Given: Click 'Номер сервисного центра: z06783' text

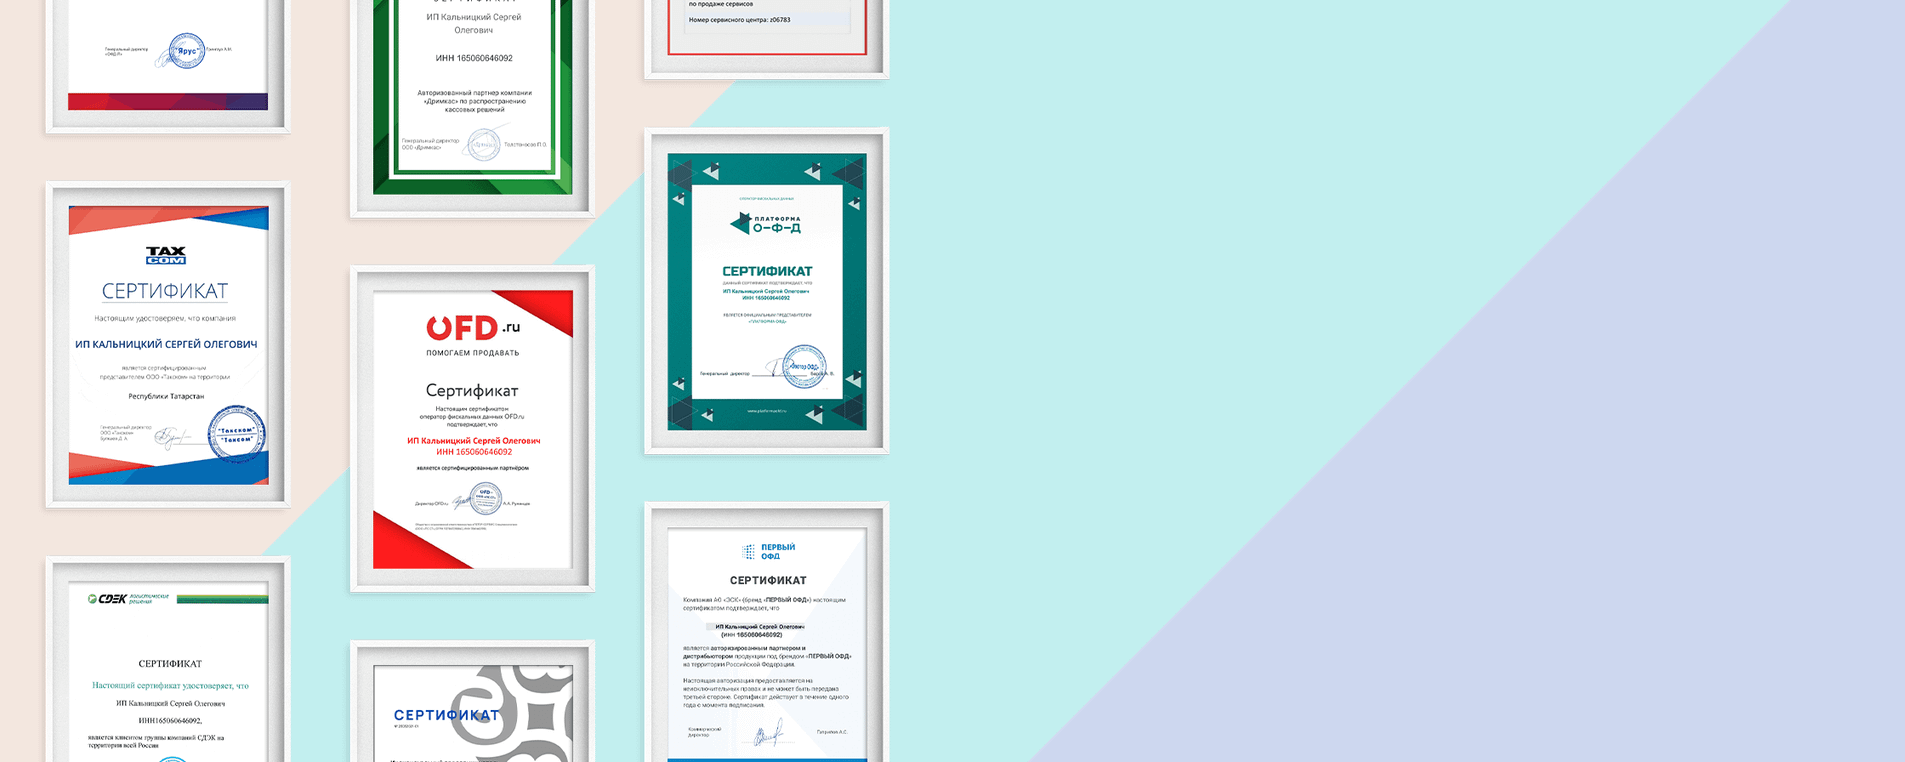Looking at the screenshot, I should pyautogui.click(x=739, y=20).
